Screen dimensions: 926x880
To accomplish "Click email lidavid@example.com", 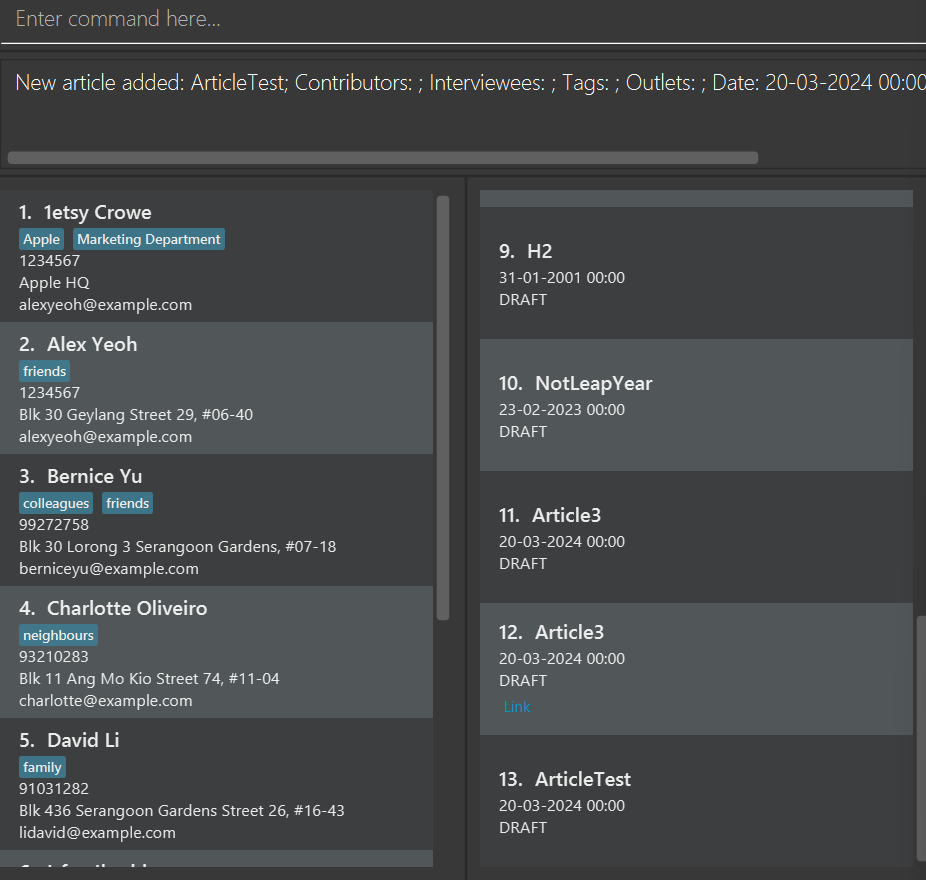I will point(97,833).
